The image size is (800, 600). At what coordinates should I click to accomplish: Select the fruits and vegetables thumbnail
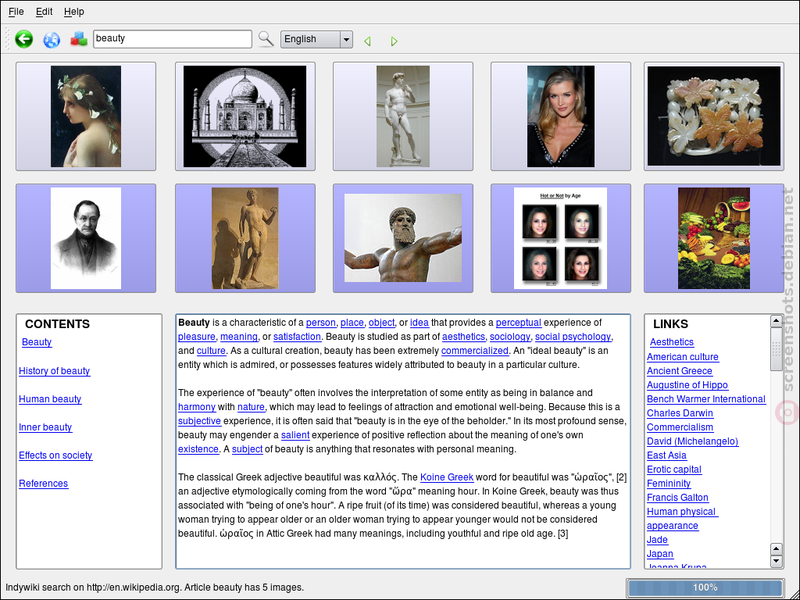[714, 238]
